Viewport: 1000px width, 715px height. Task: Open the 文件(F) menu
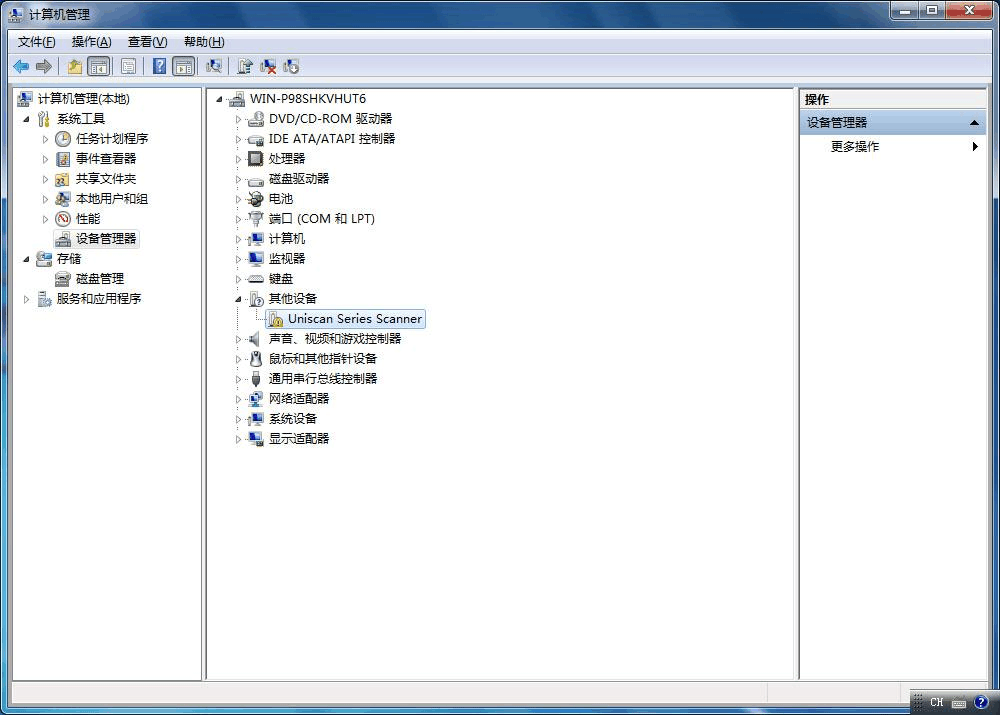[x=36, y=41]
